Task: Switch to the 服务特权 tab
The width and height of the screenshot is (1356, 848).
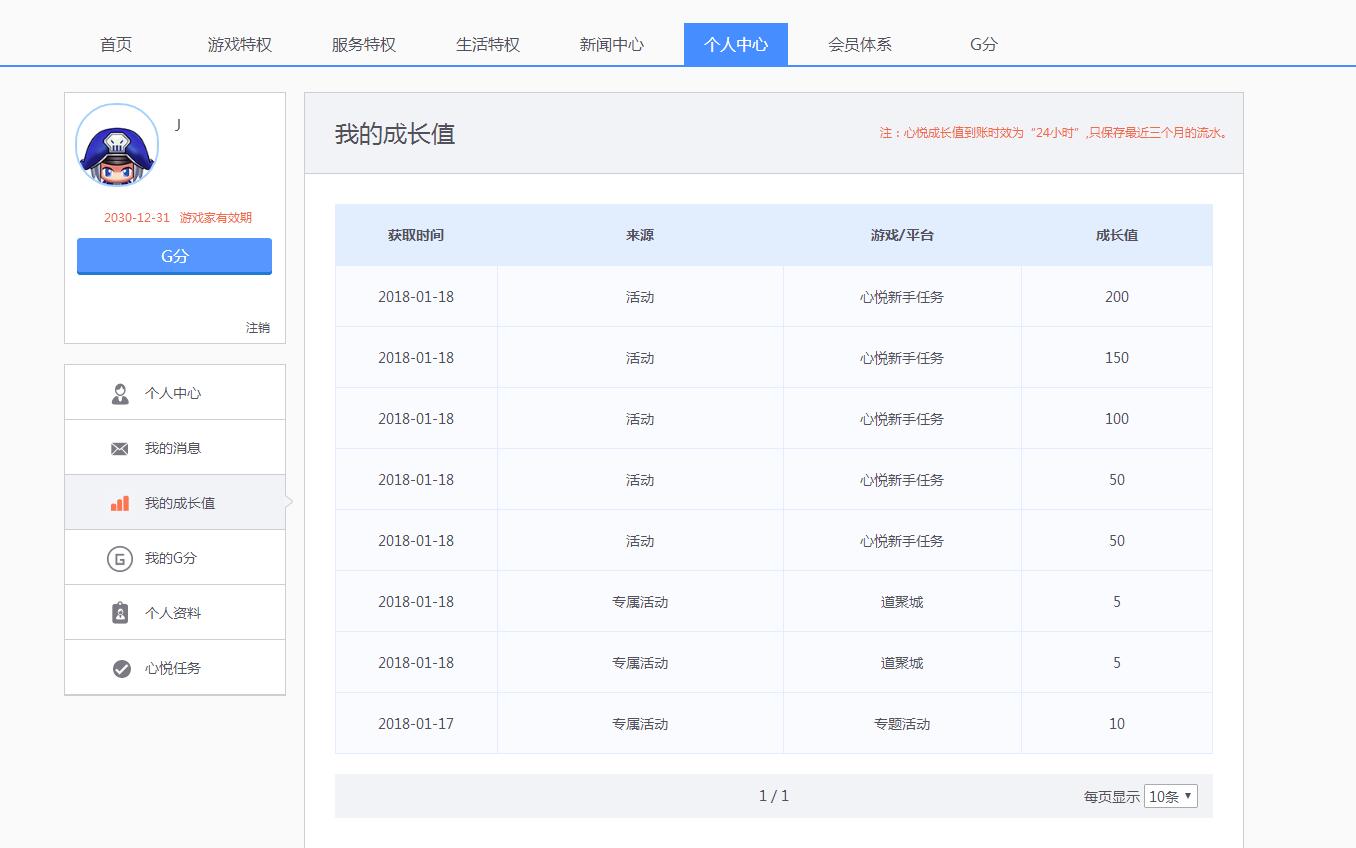Action: (x=364, y=45)
